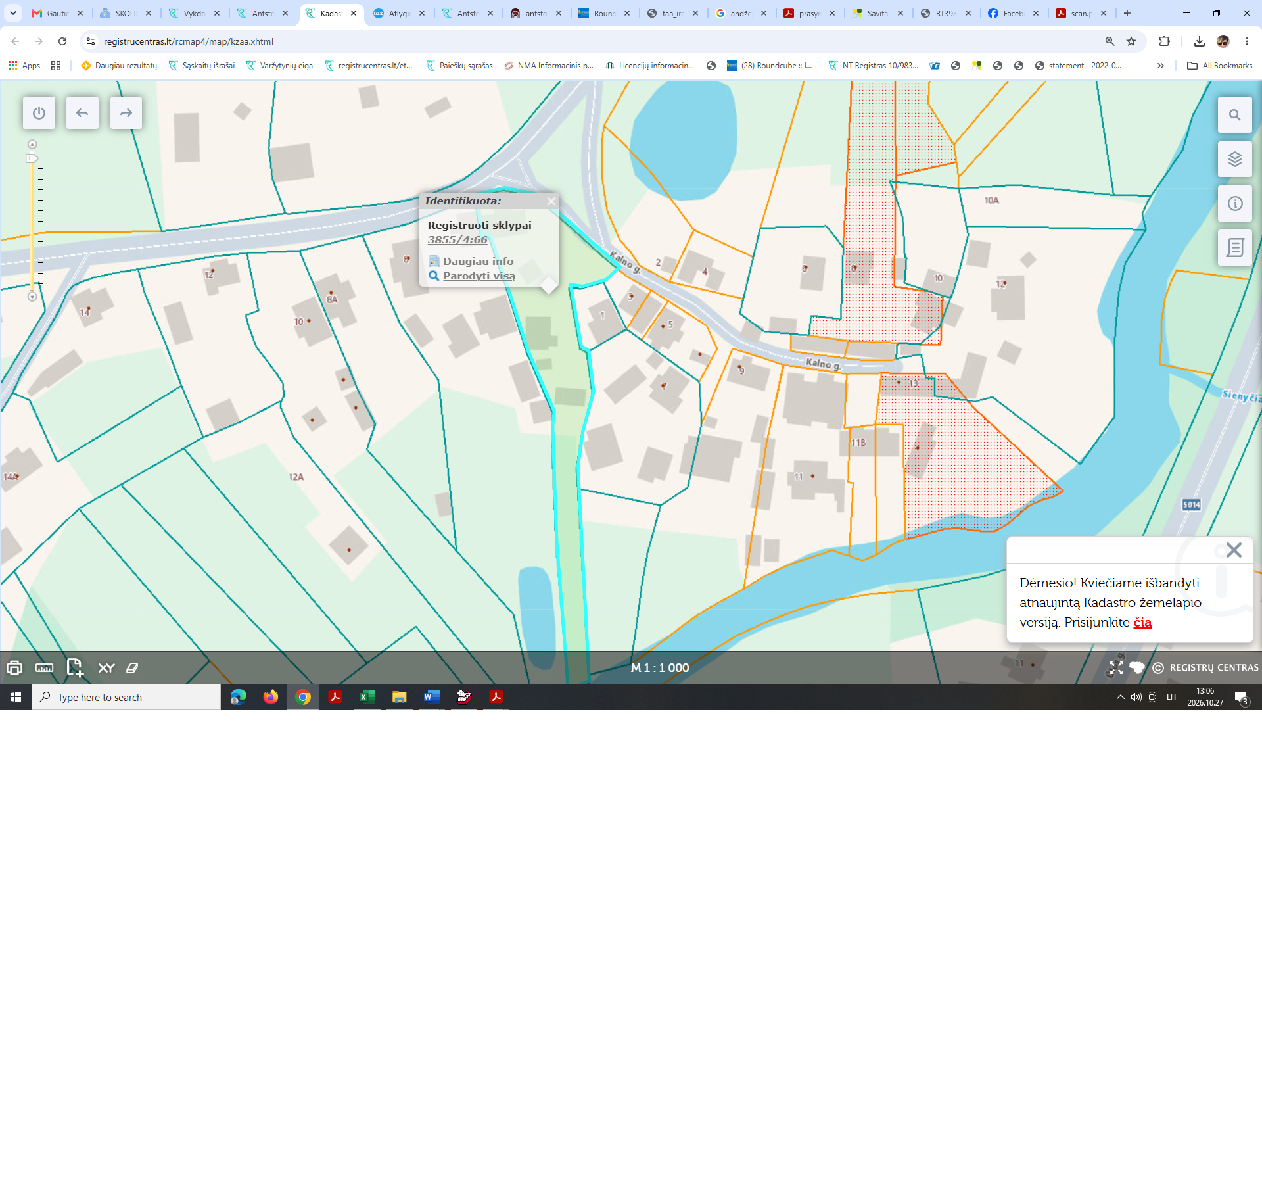Open Firefox from the taskbar
Screen dimensions: 1262x1200
(x=270, y=697)
